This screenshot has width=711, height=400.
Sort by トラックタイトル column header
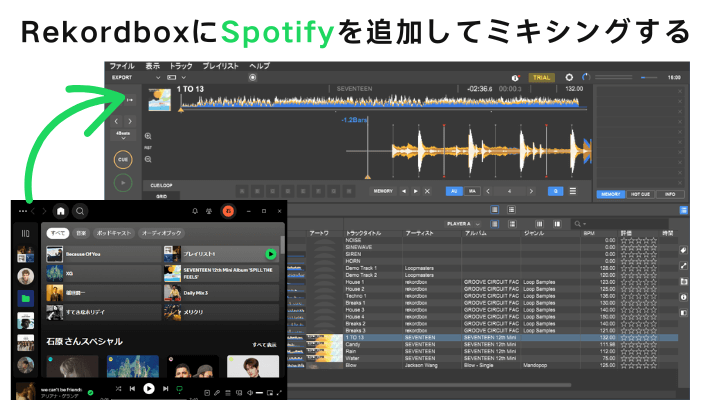(363, 233)
